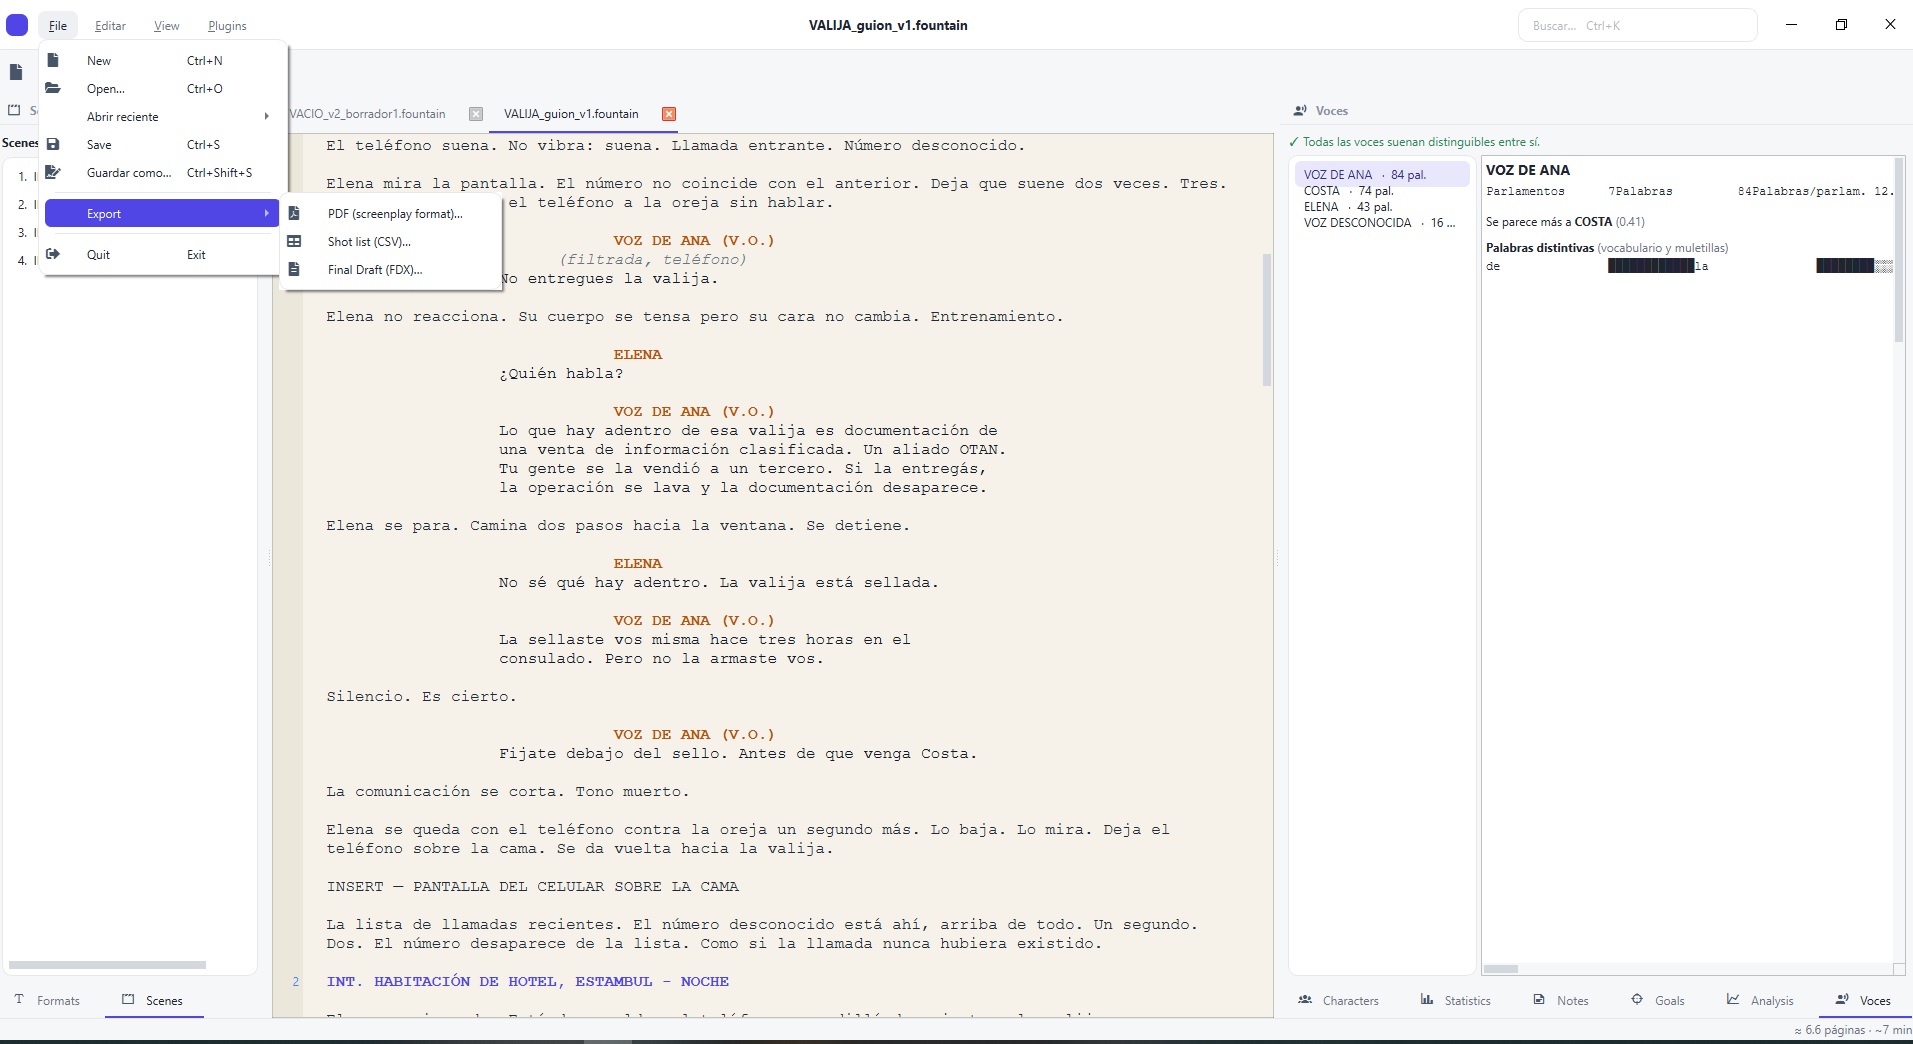Close the VACIO_v2_borrador1.fountain tab

tap(476, 114)
